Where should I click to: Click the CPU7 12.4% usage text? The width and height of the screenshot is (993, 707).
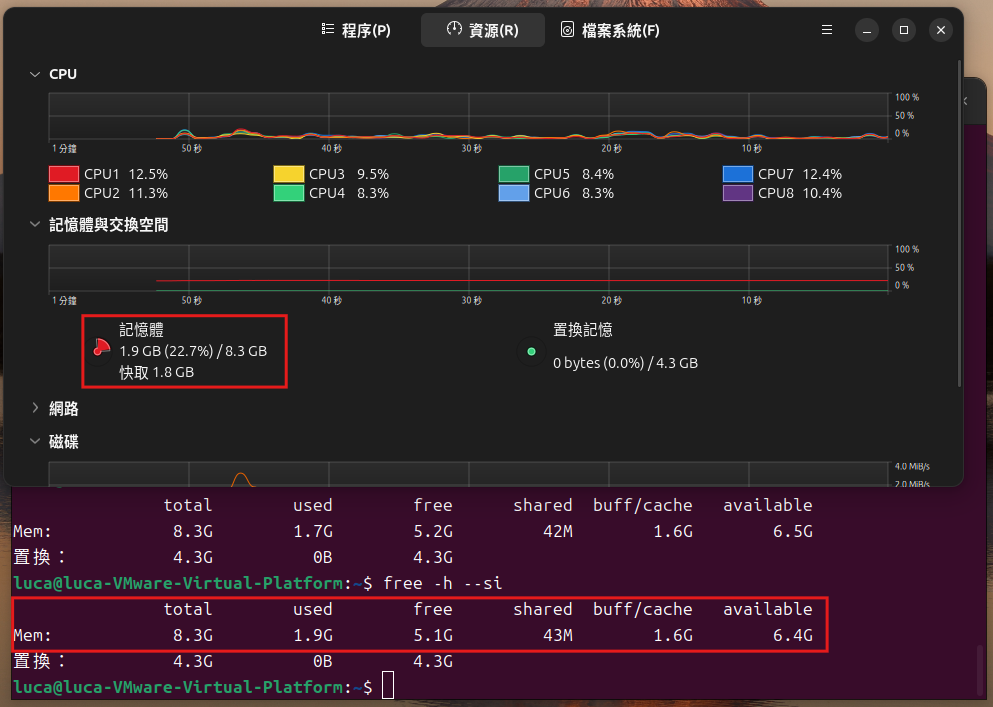(800, 174)
